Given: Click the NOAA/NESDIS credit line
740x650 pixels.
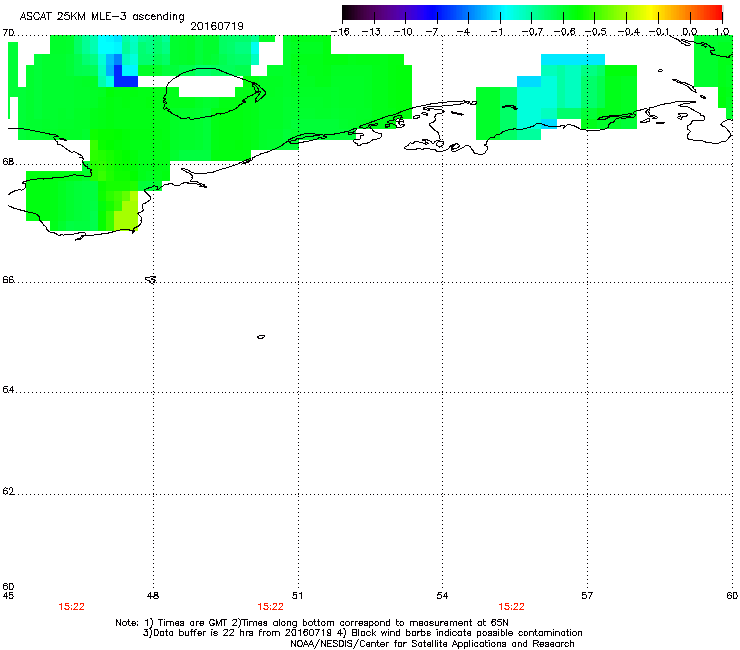Looking at the screenshot, I should click(x=432, y=644).
